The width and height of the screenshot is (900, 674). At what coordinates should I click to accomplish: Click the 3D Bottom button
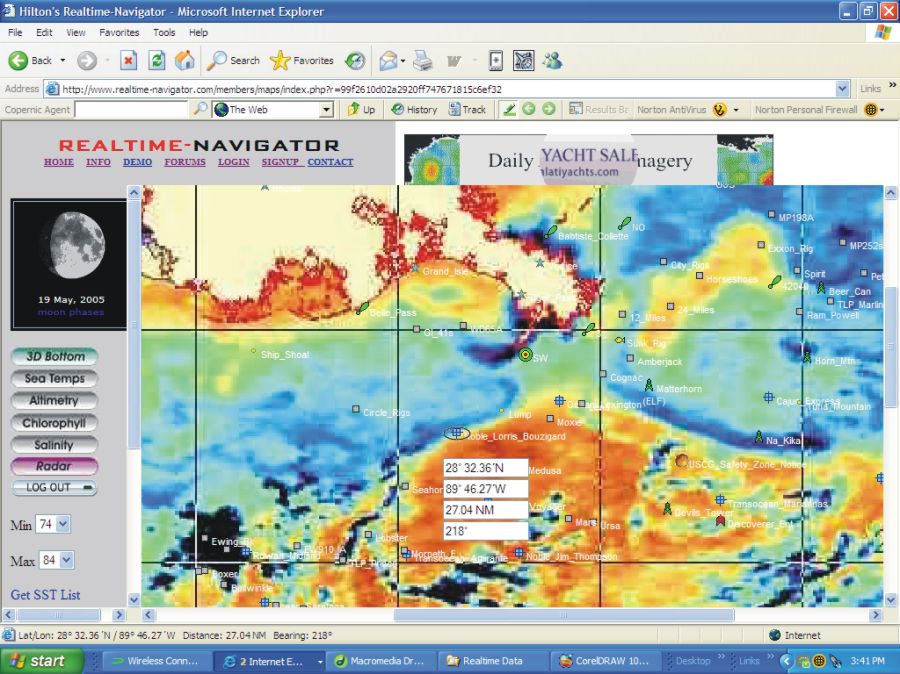pos(55,356)
